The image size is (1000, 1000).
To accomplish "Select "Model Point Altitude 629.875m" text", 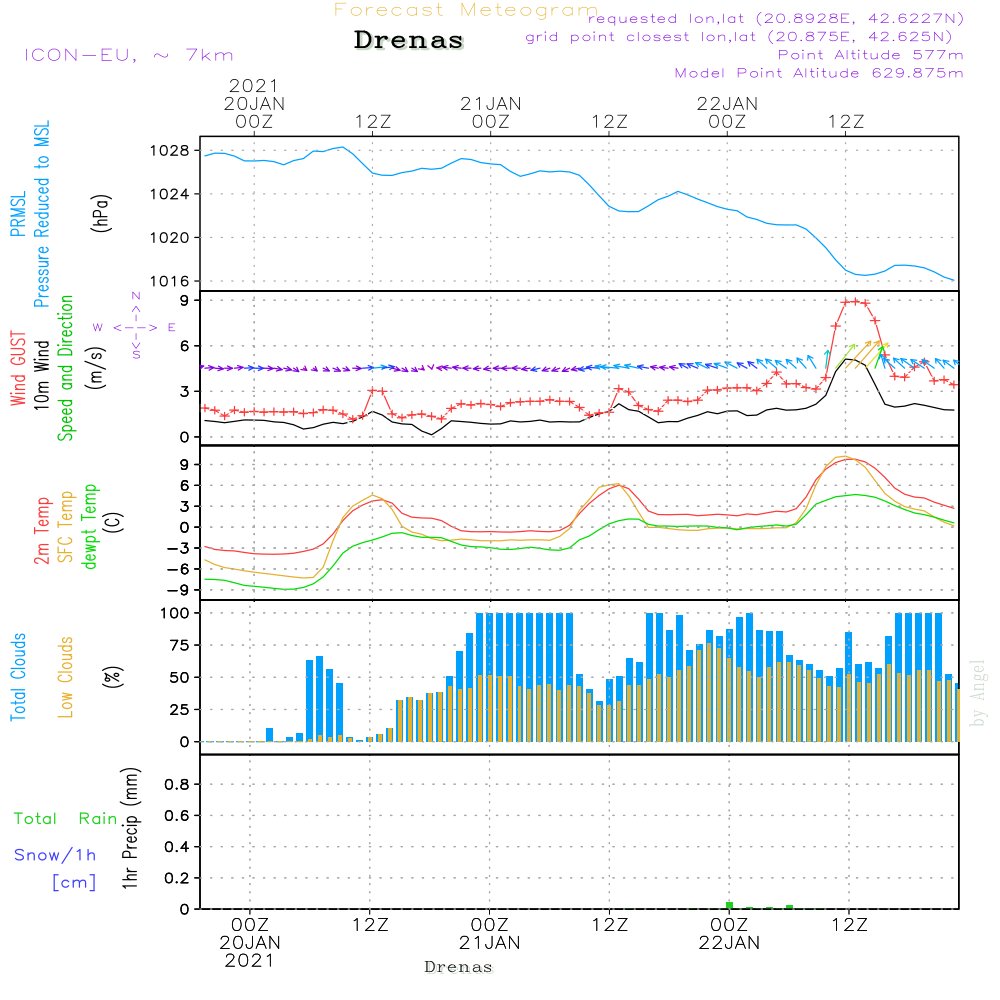I will (x=819, y=73).
